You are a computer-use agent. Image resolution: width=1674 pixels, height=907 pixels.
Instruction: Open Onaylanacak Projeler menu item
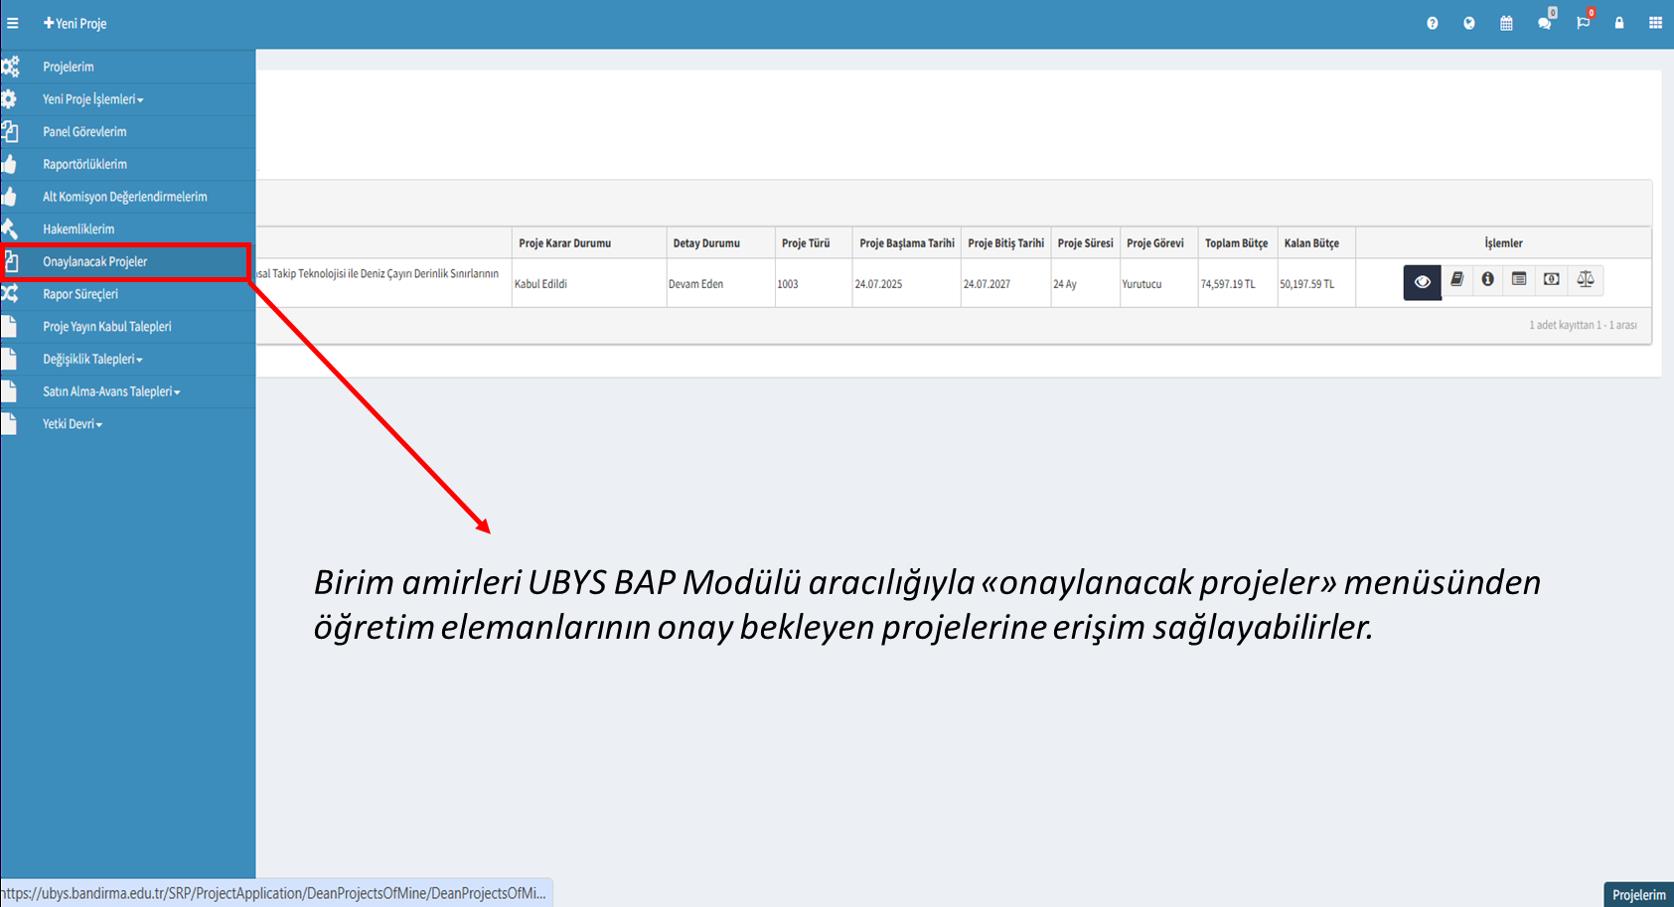(x=95, y=262)
